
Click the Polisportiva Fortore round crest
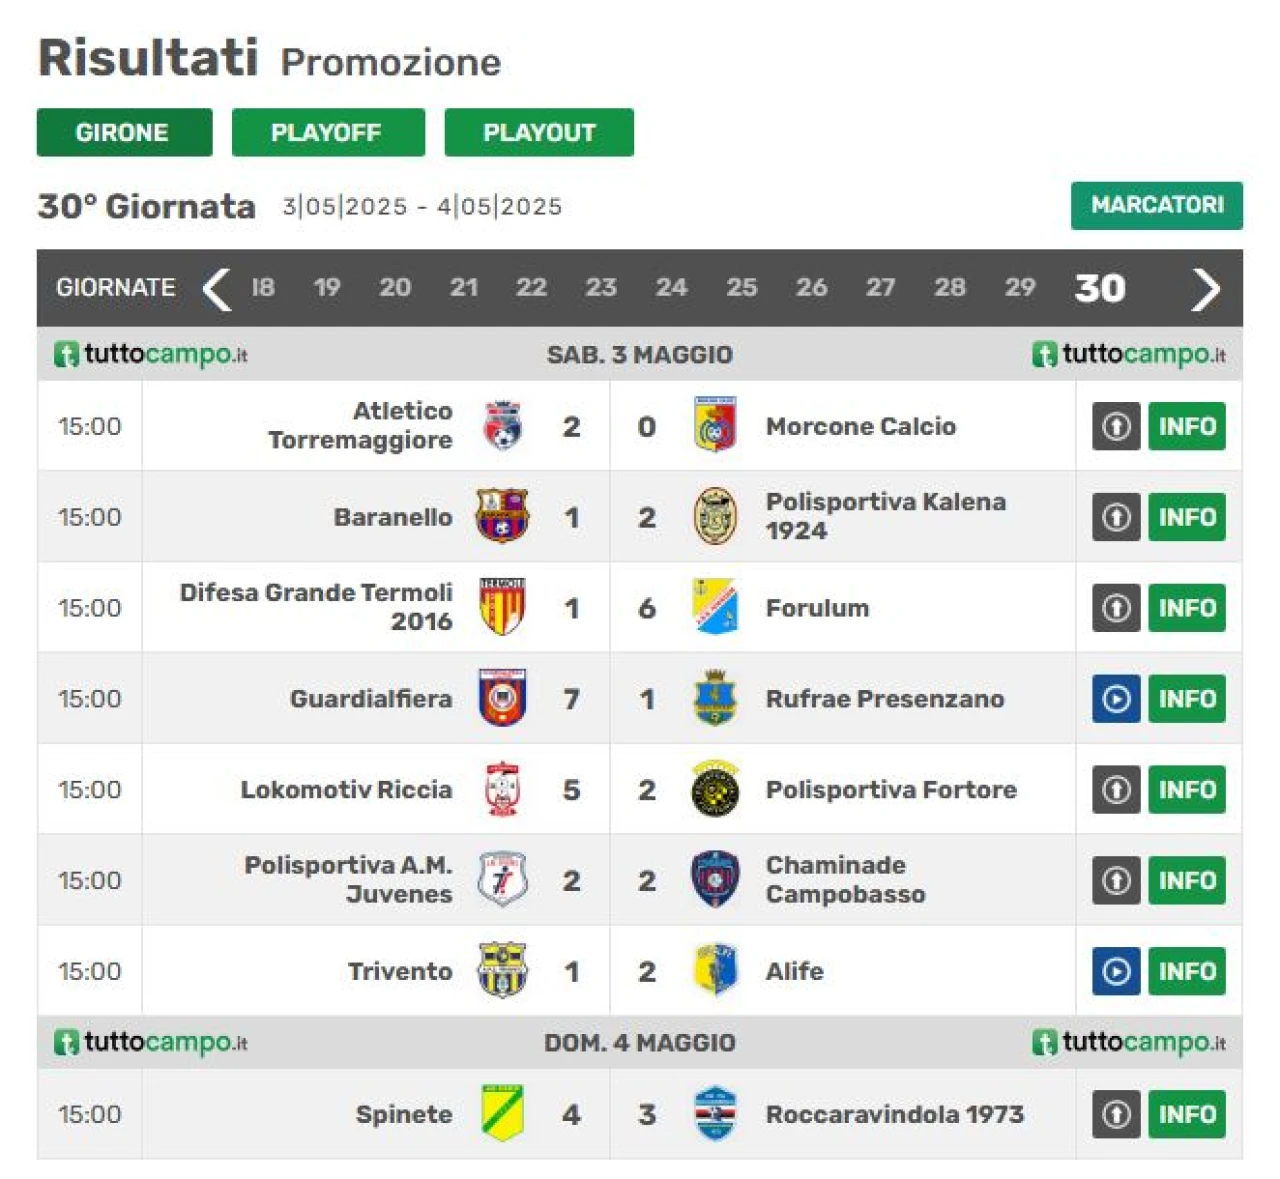[x=715, y=789]
